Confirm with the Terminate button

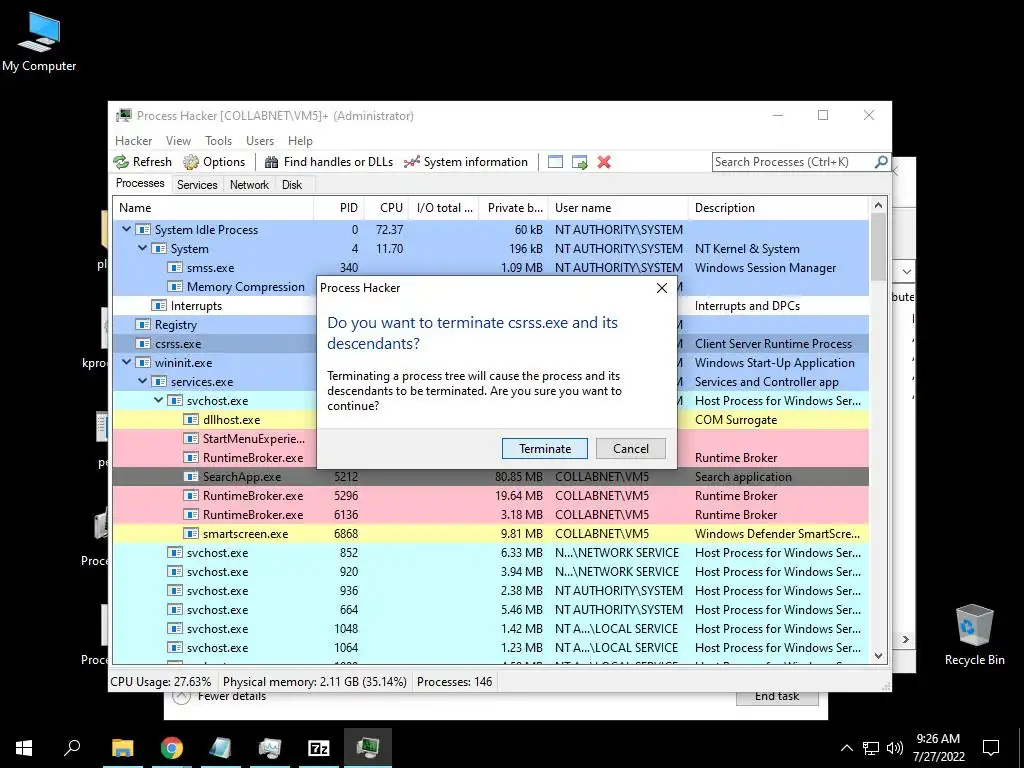click(545, 449)
